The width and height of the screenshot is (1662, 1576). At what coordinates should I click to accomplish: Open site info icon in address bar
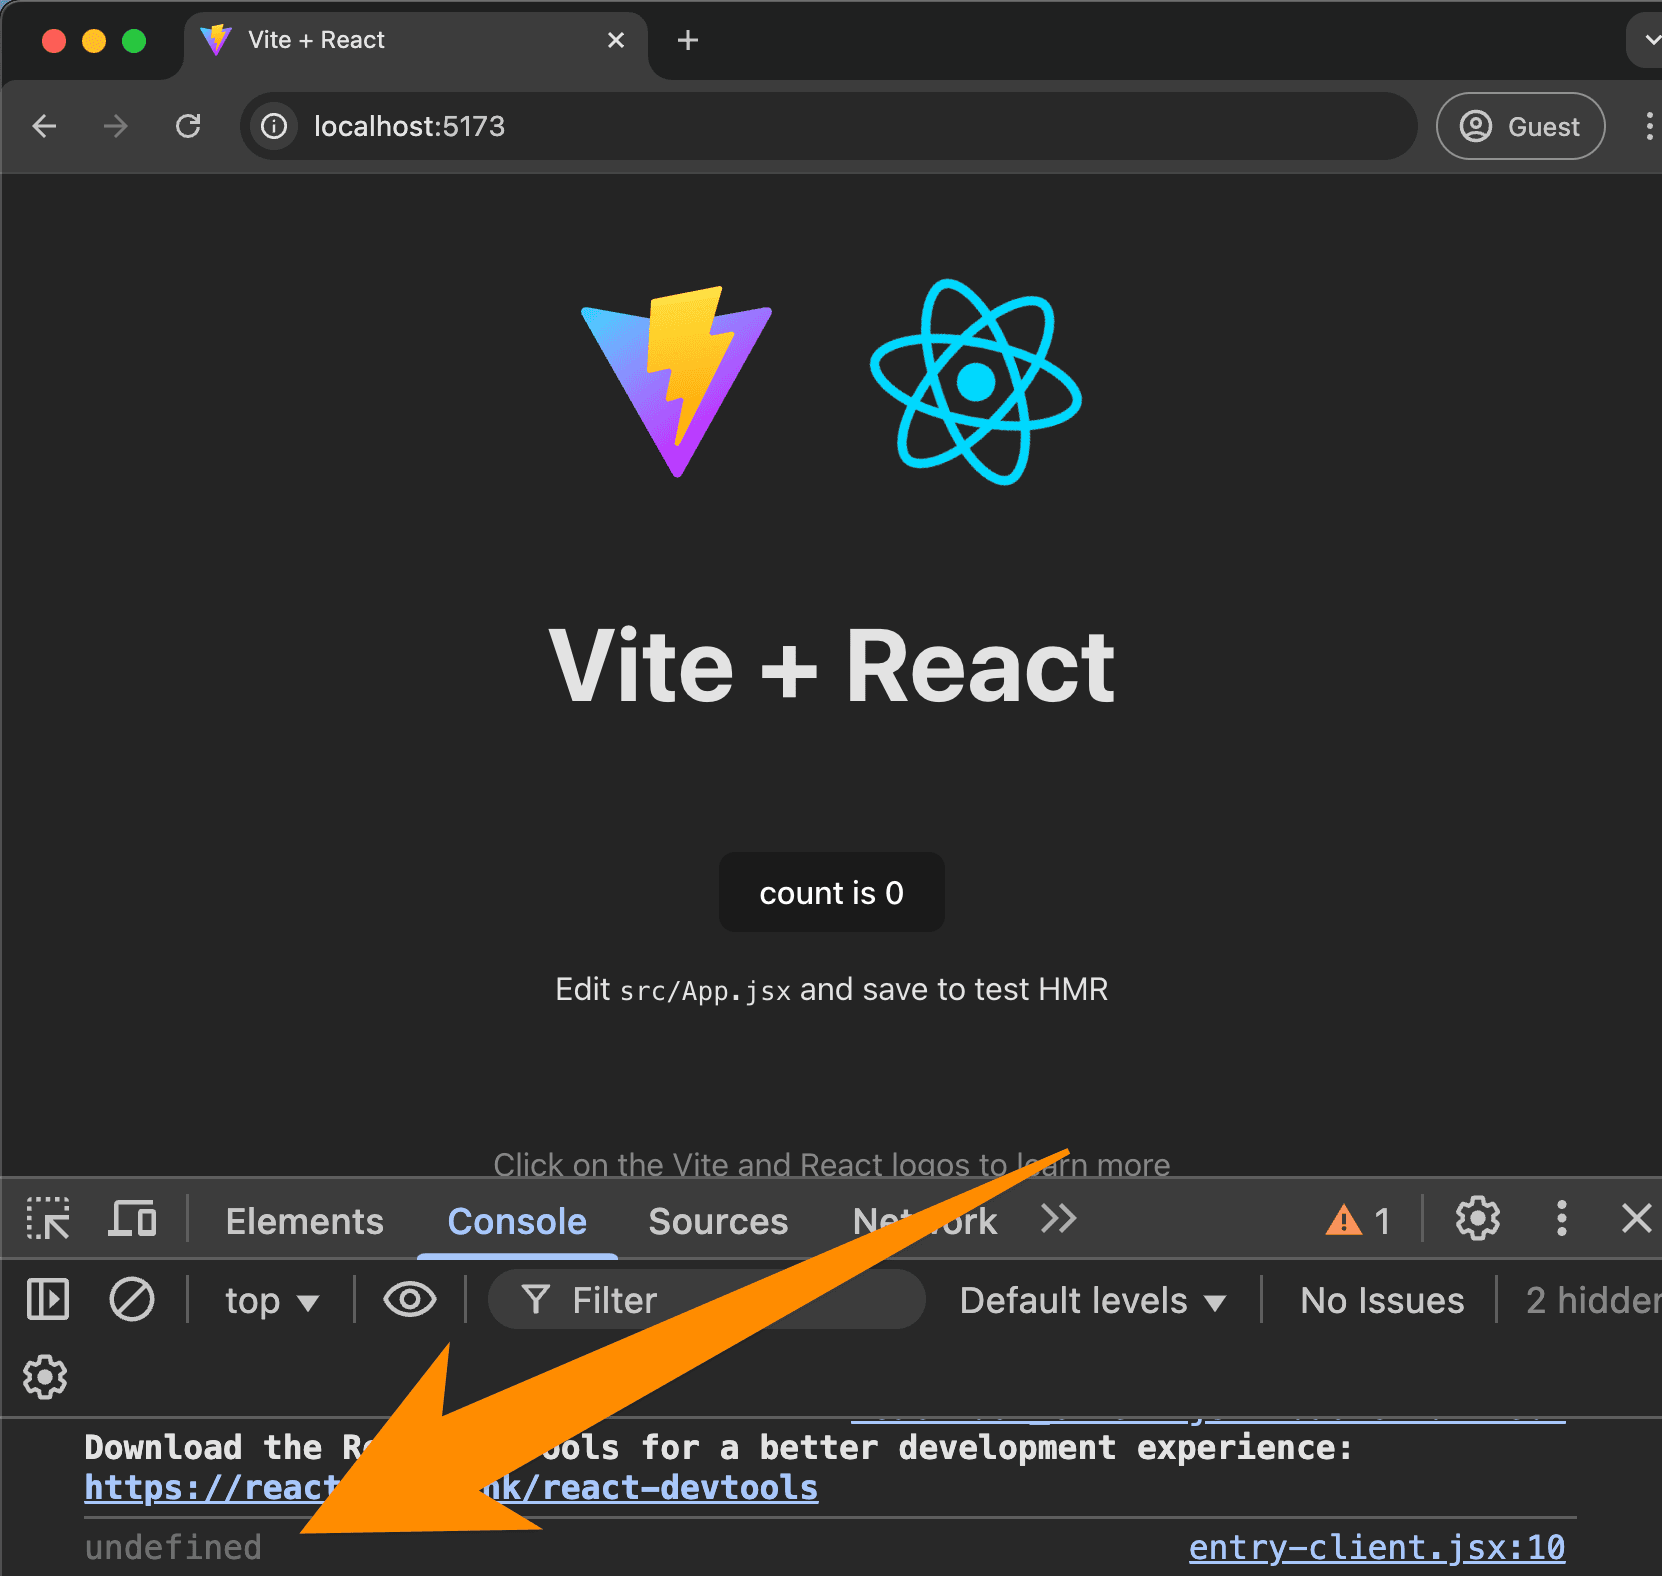tap(274, 126)
